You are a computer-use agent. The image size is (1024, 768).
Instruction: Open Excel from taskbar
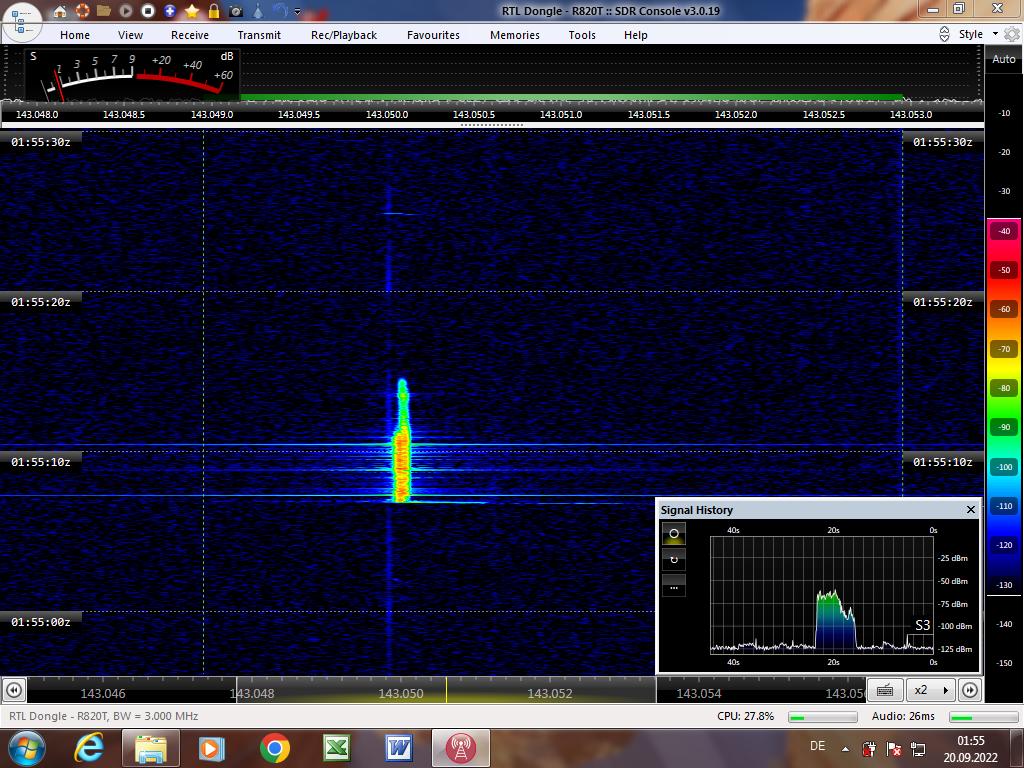pos(336,748)
